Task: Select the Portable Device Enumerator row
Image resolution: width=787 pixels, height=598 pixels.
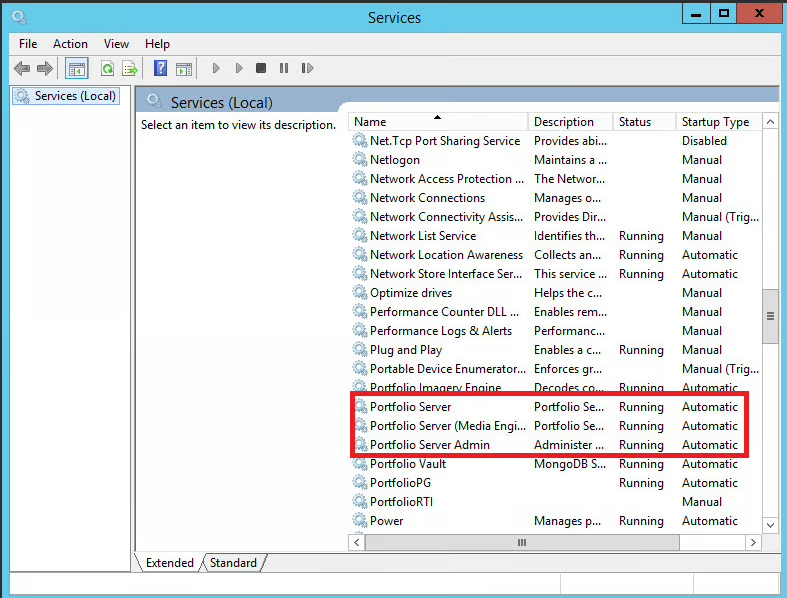Action: [x=555, y=369]
